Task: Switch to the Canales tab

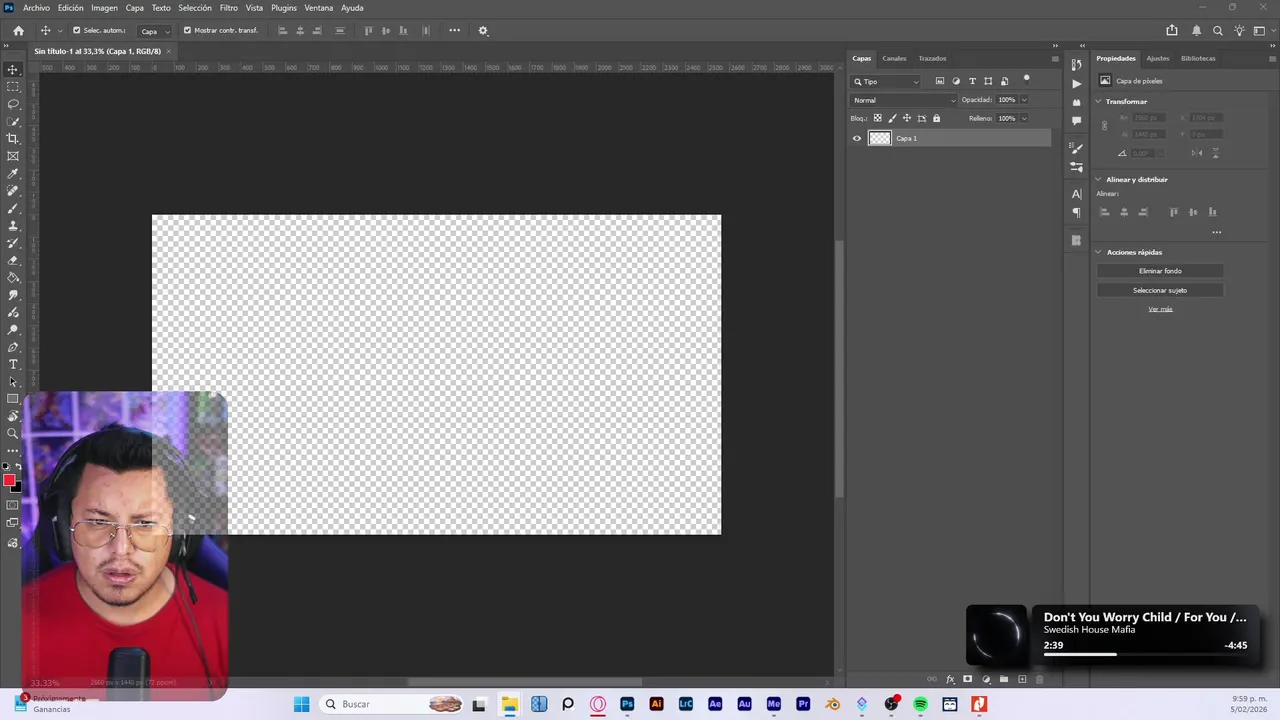Action: 894,58
